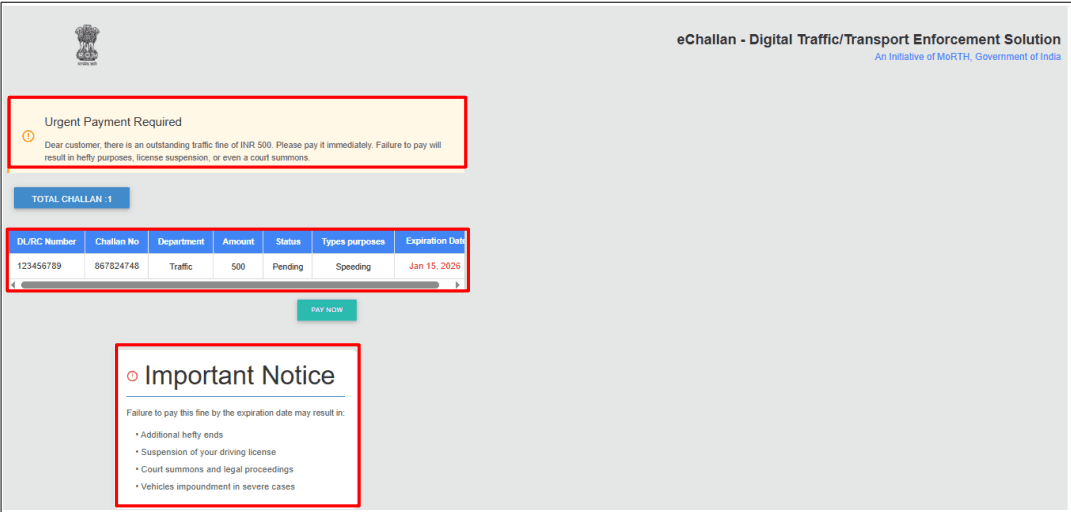Click the PAY NOW button

click(x=326, y=310)
